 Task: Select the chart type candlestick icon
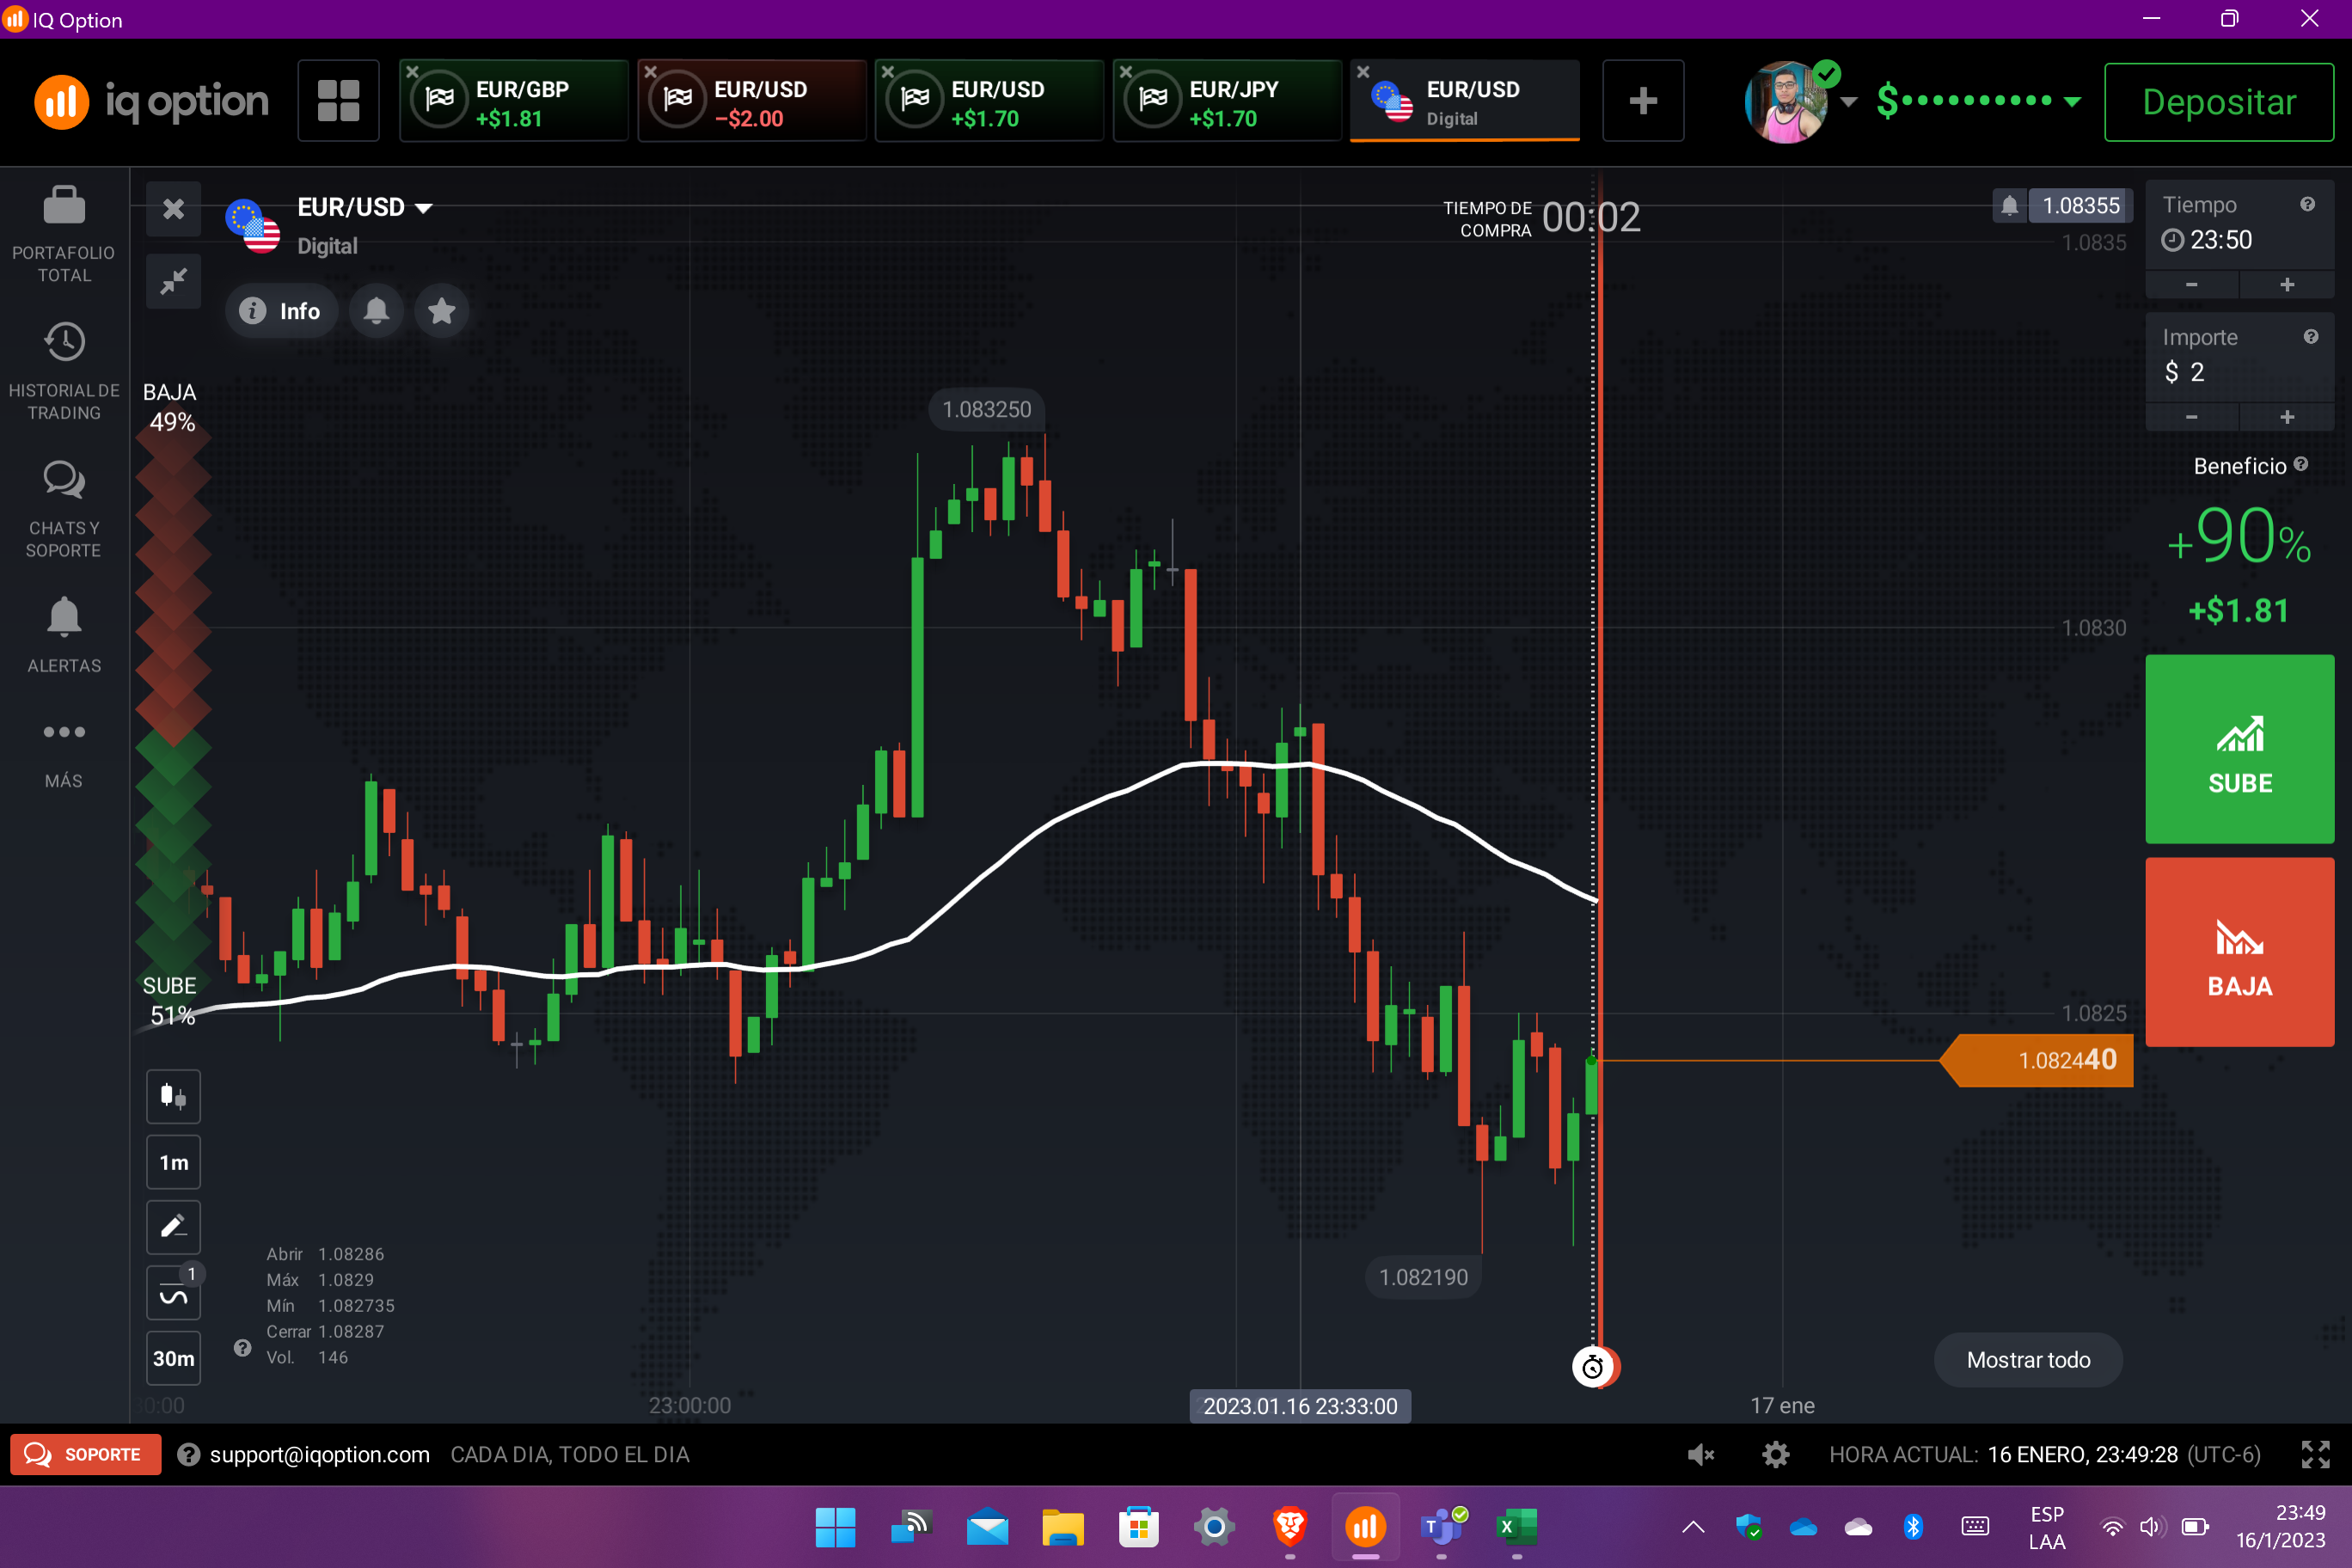coord(173,1097)
